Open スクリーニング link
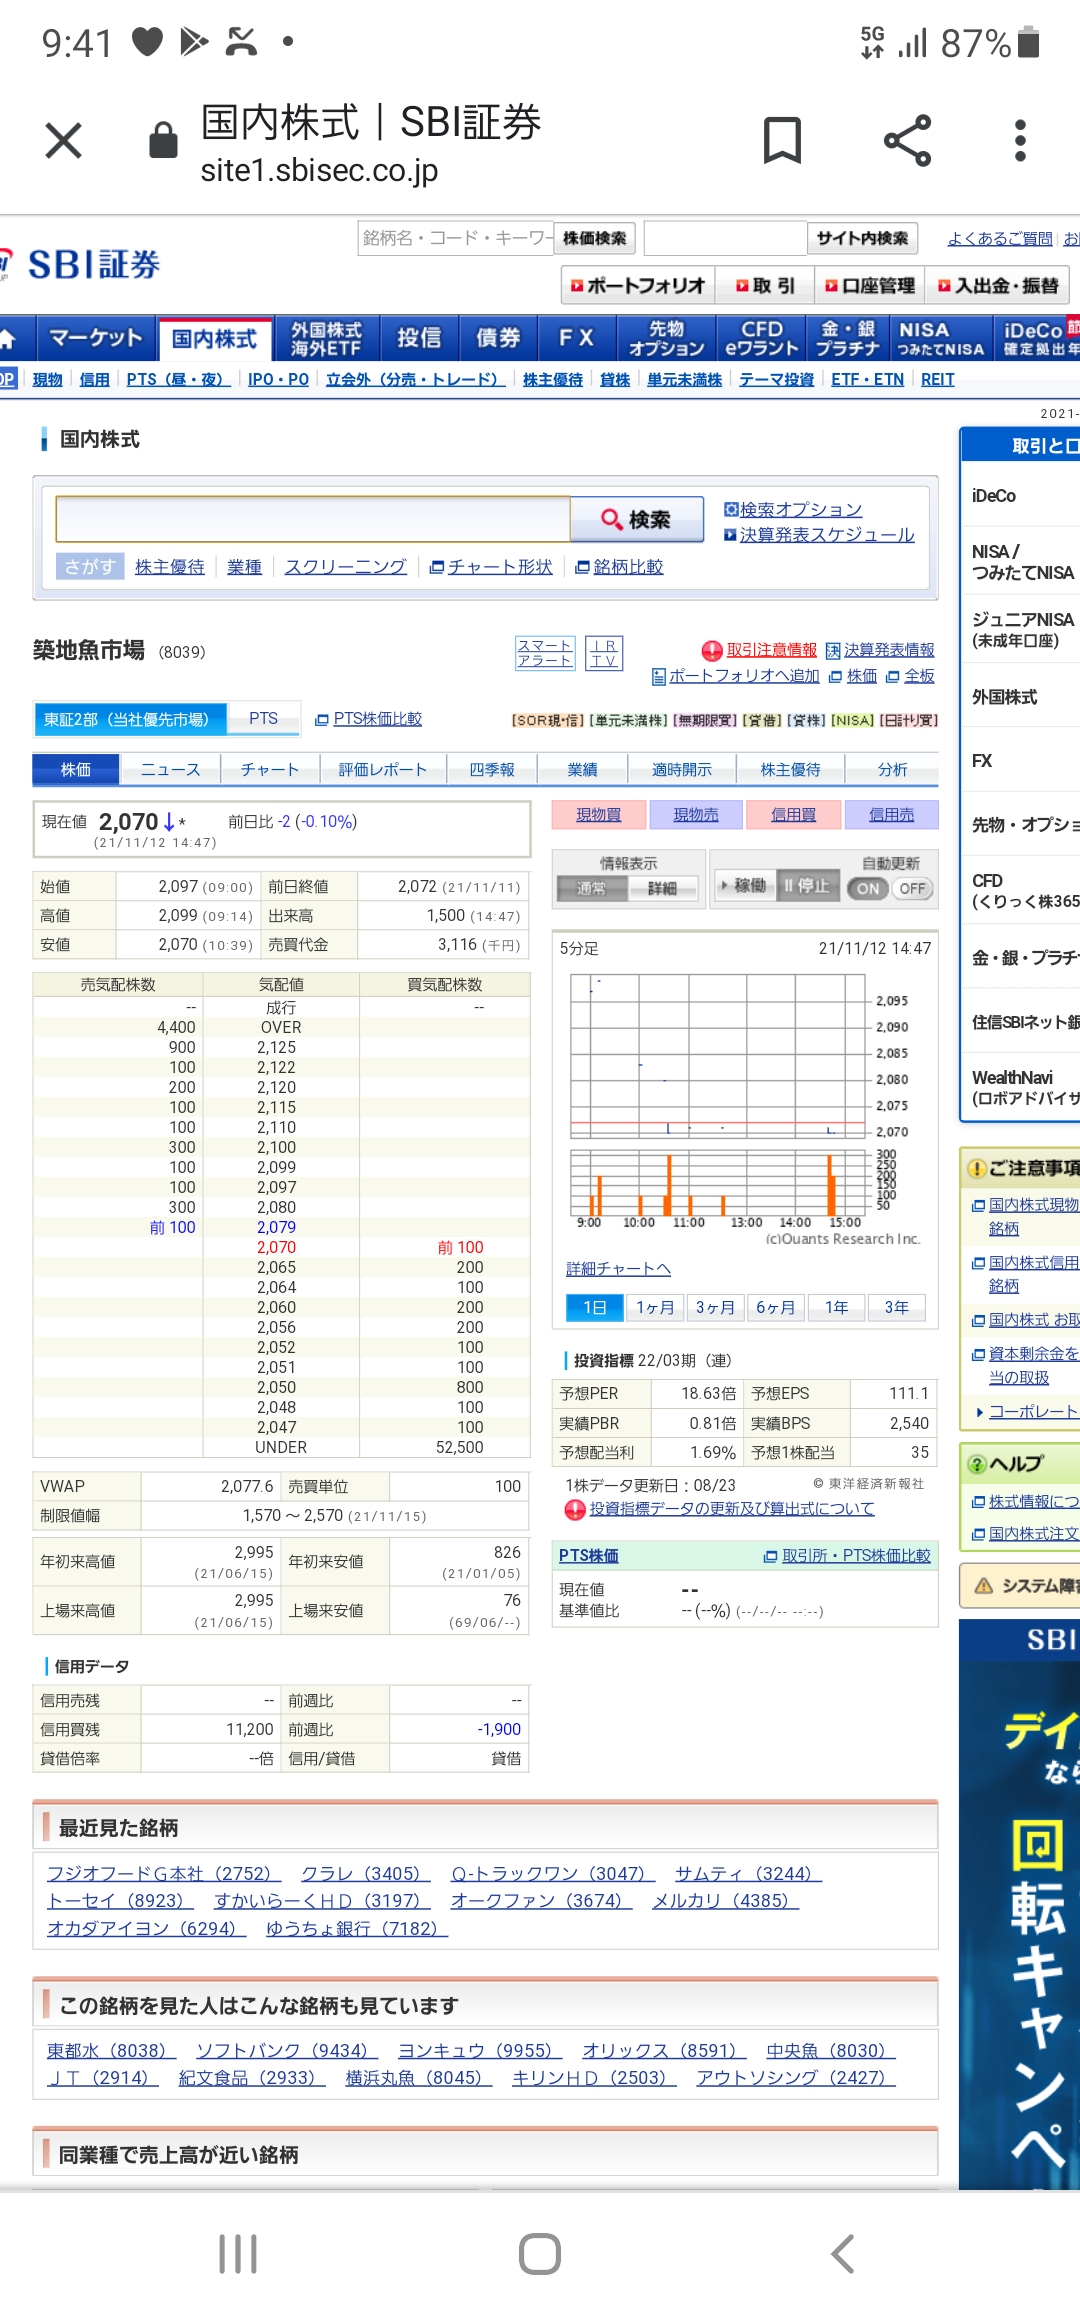This screenshot has width=1080, height=2316. click(346, 567)
